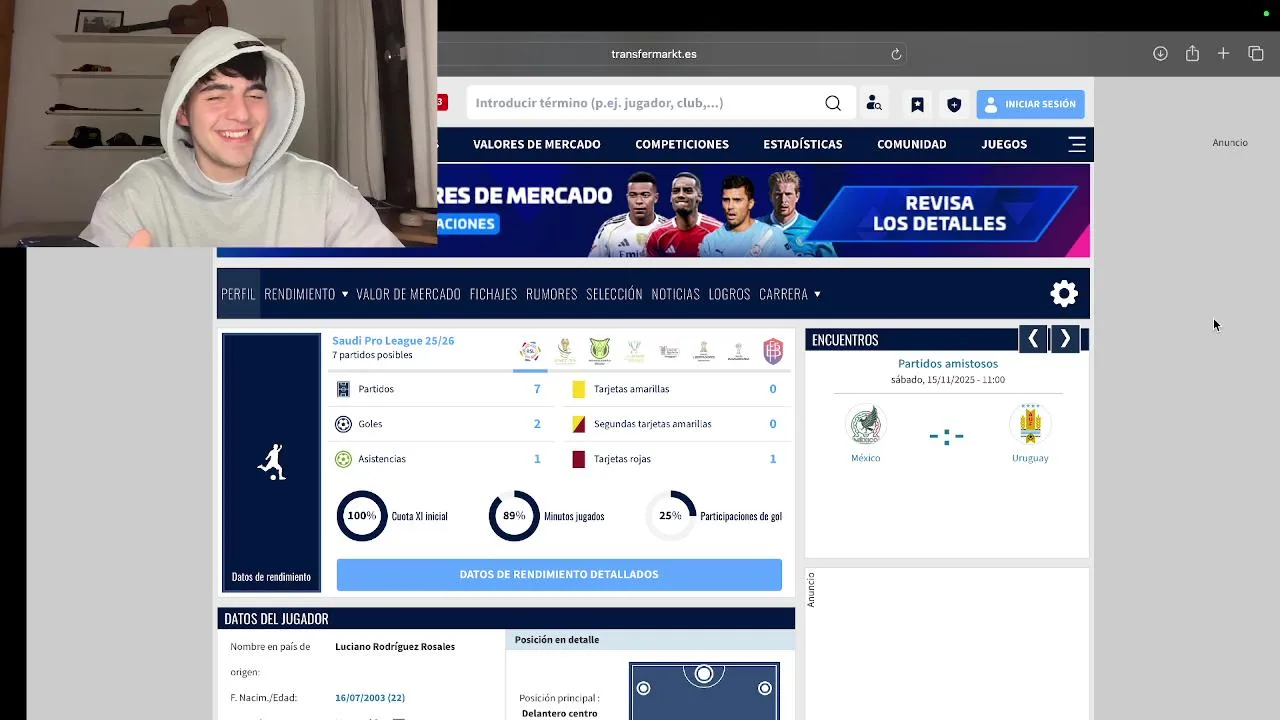
Task: Select the grey crest competition logo
Action: tap(669, 351)
